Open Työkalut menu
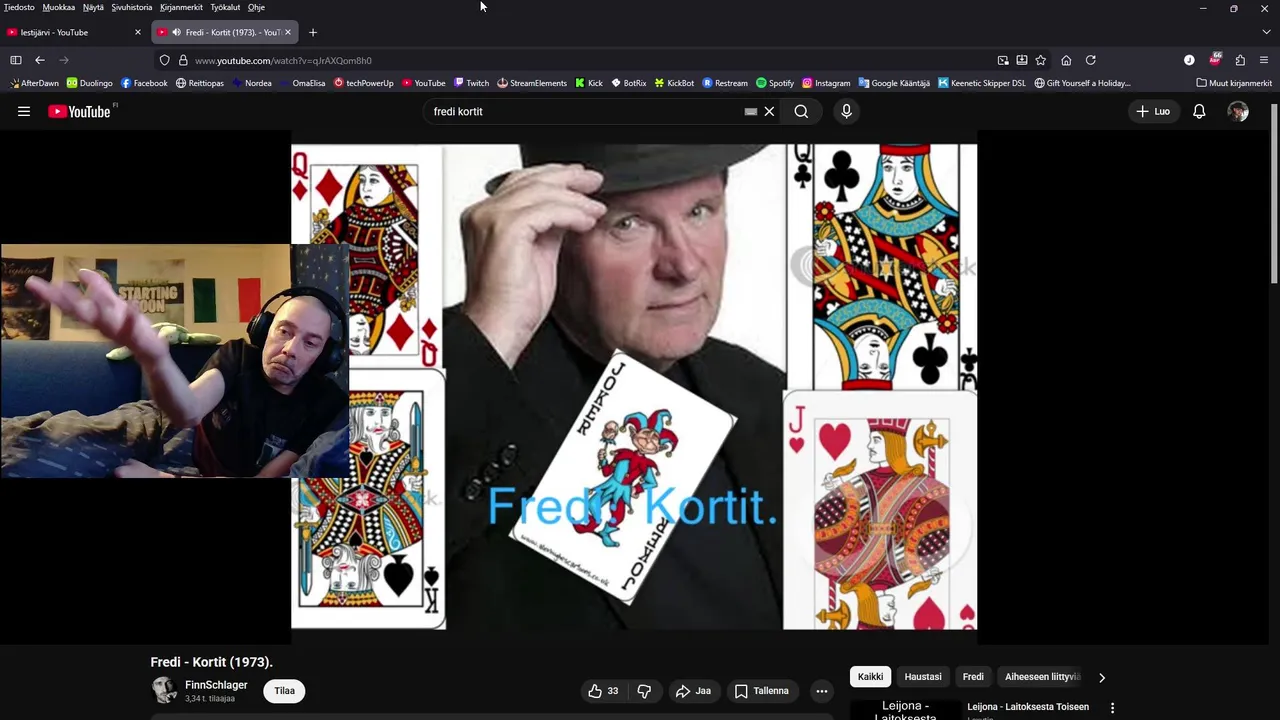Screen dimensions: 1280x720 coord(225,7)
